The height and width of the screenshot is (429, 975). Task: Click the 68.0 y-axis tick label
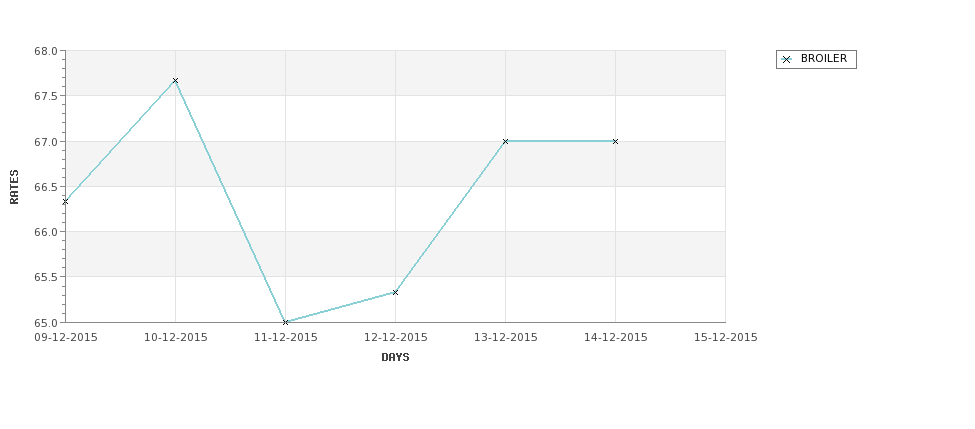point(46,51)
